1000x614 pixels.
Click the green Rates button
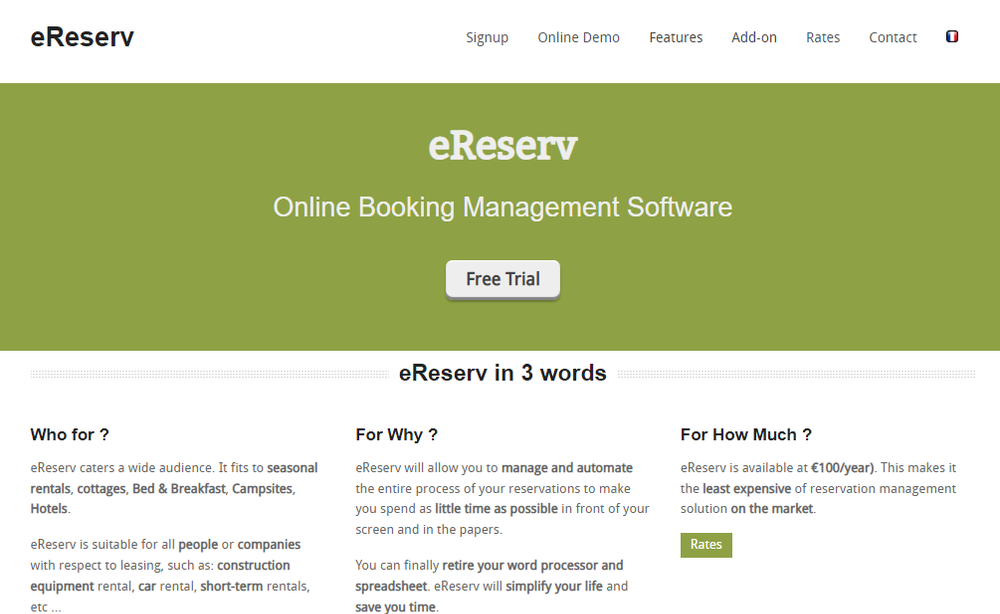(x=706, y=545)
